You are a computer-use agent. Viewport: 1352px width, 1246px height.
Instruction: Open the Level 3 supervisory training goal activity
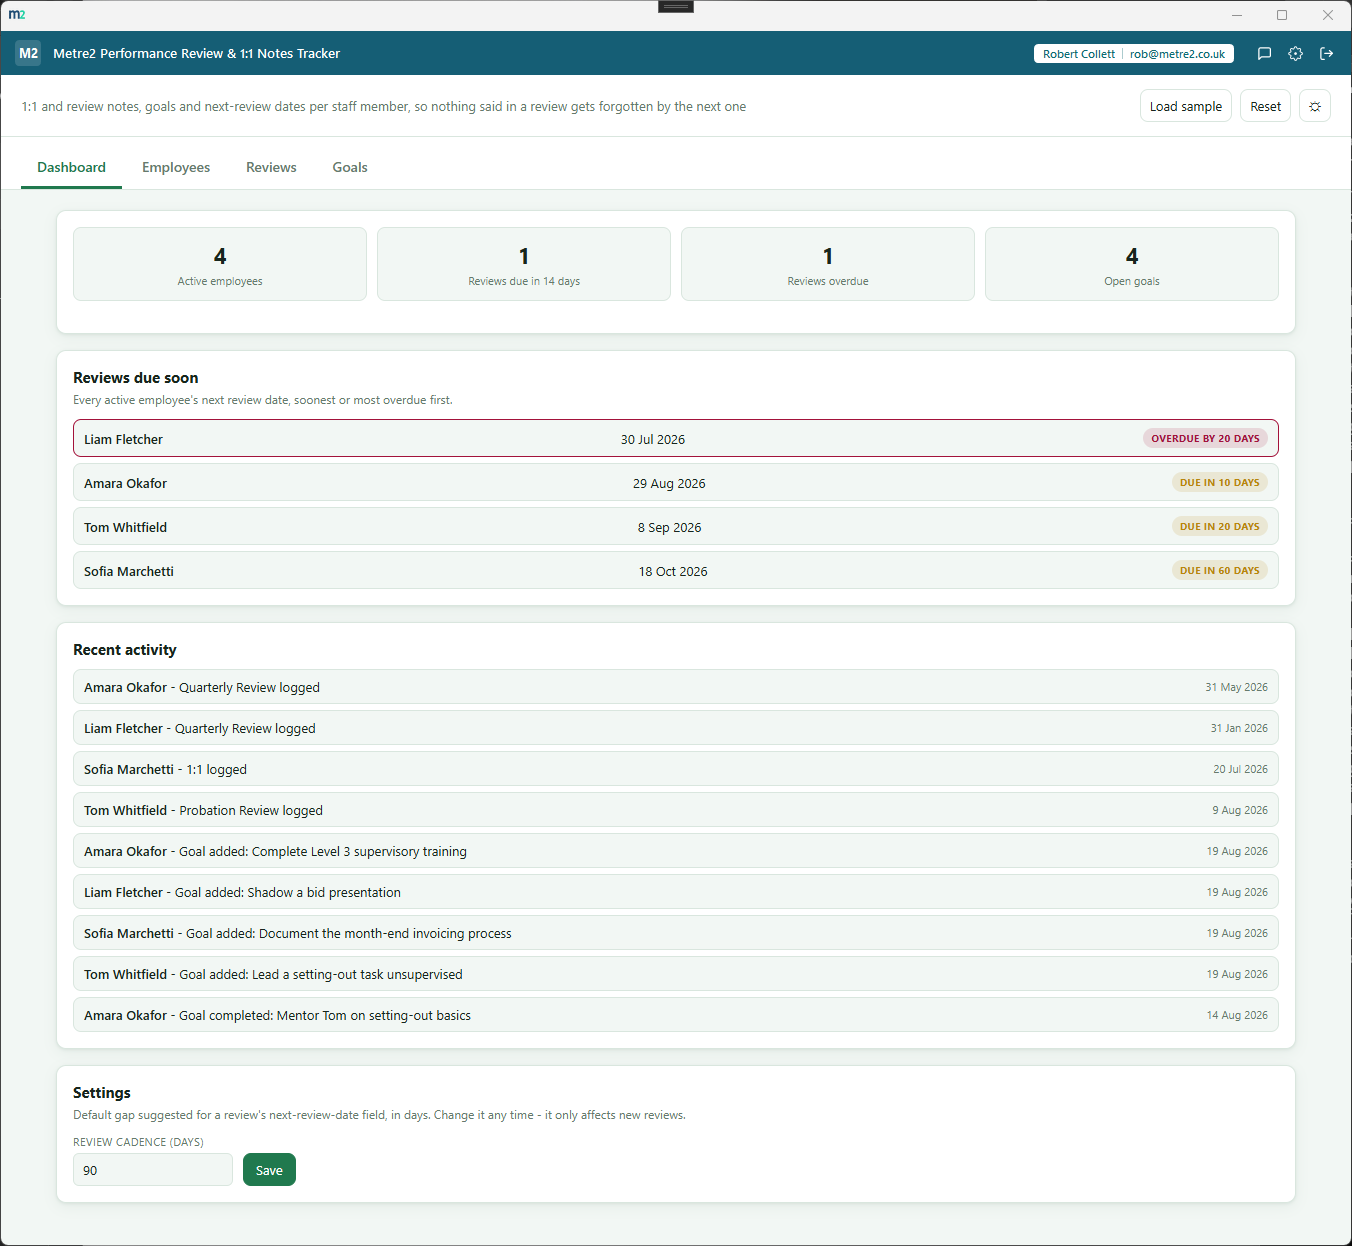click(x=676, y=851)
